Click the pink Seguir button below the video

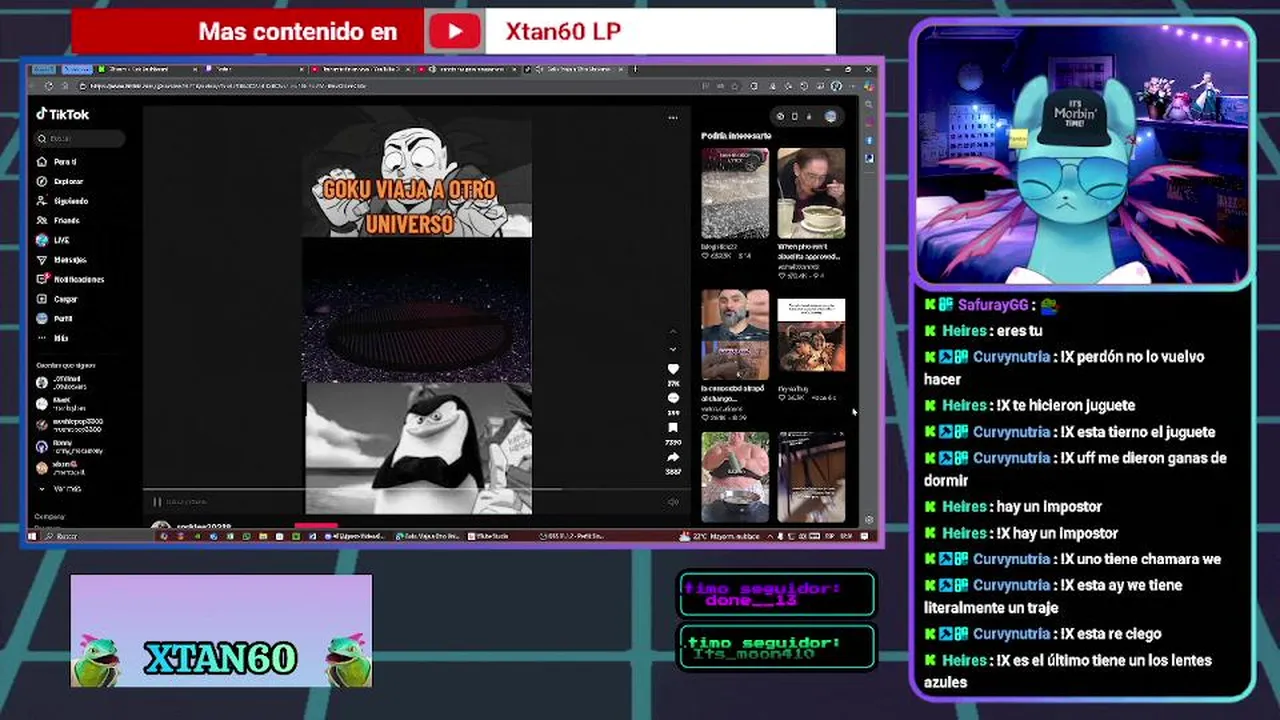[x=316, y=526]
